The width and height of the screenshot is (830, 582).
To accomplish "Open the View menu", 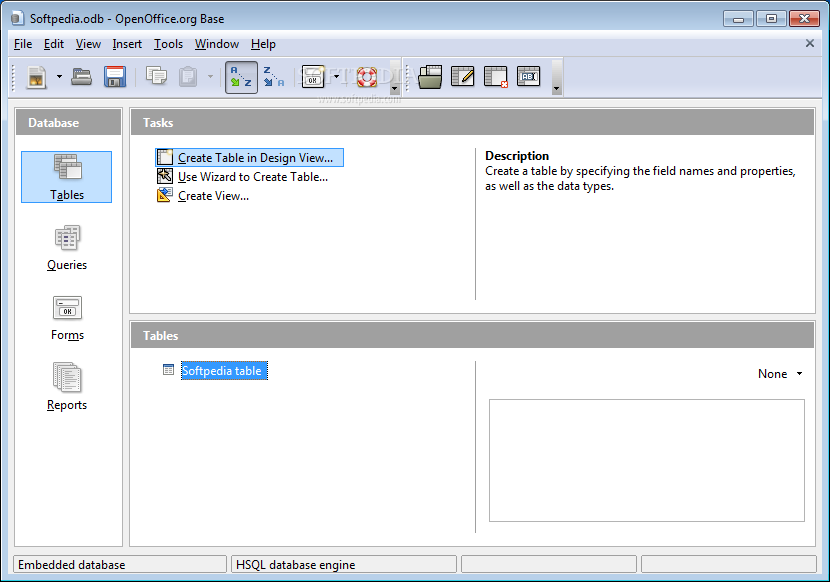I will (x=88, y=44).
